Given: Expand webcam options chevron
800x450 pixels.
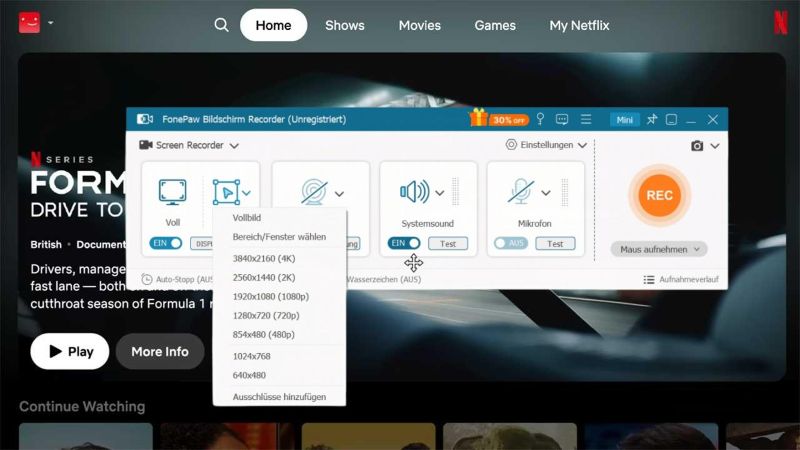Looking at the screenshot, I should coord(339,194).
